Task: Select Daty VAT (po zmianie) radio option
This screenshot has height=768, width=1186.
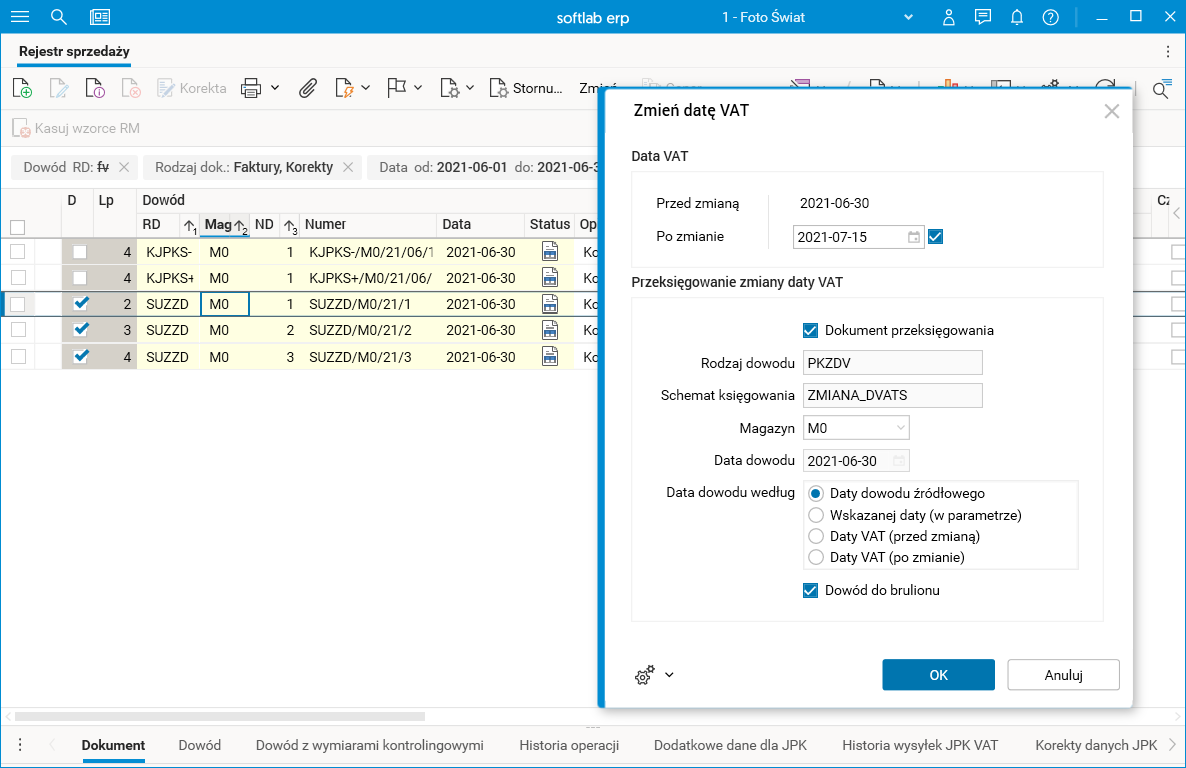Action: 816,557
